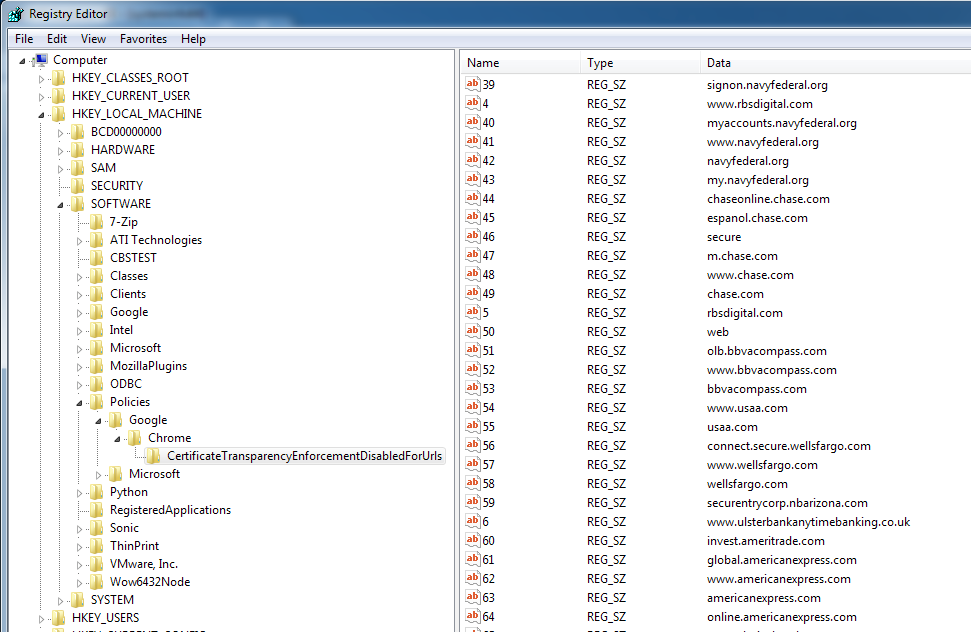Click the Python key folder icon

coord(97,492)
